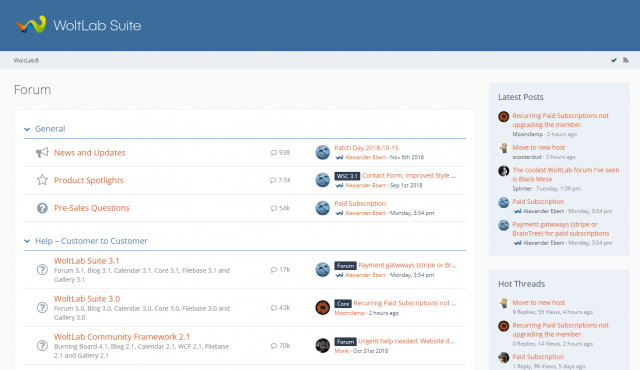
Task: Open Paid Subscription thread in Pre-Sales row
Action: (360, 203)
